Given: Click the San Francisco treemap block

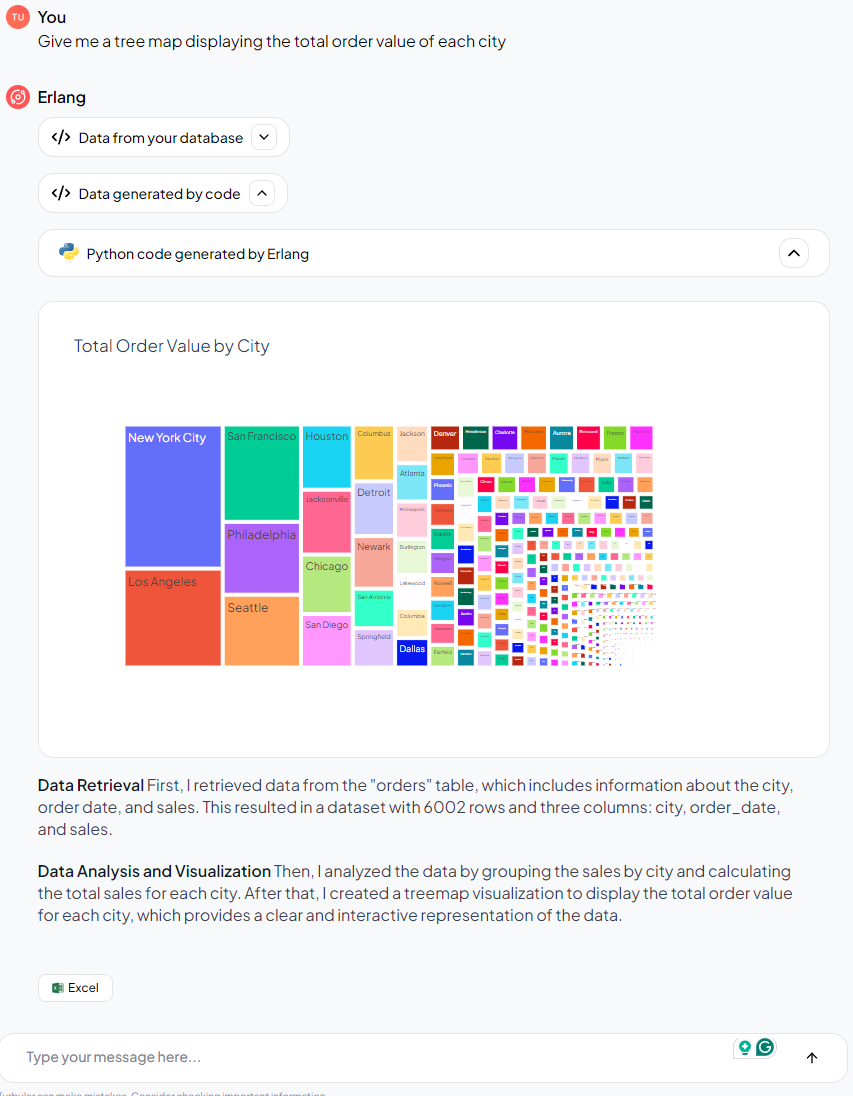Looking at the screenshot, I should pyautogui.click(x=262, y=474).
